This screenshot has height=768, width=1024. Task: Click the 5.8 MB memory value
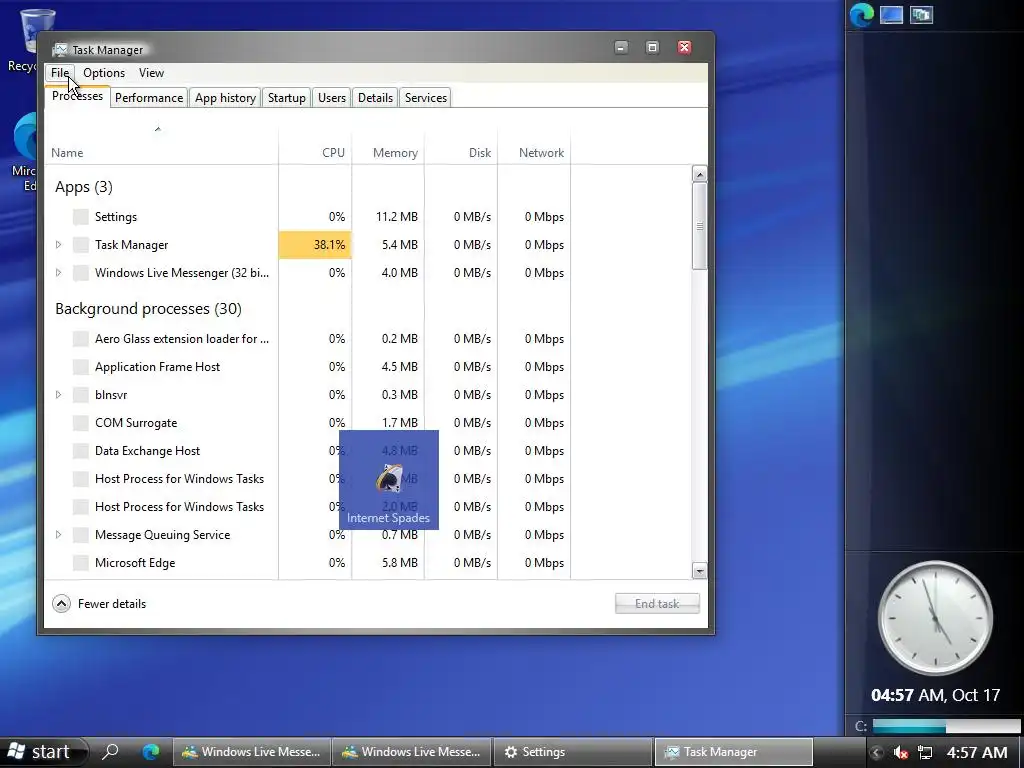399,563
